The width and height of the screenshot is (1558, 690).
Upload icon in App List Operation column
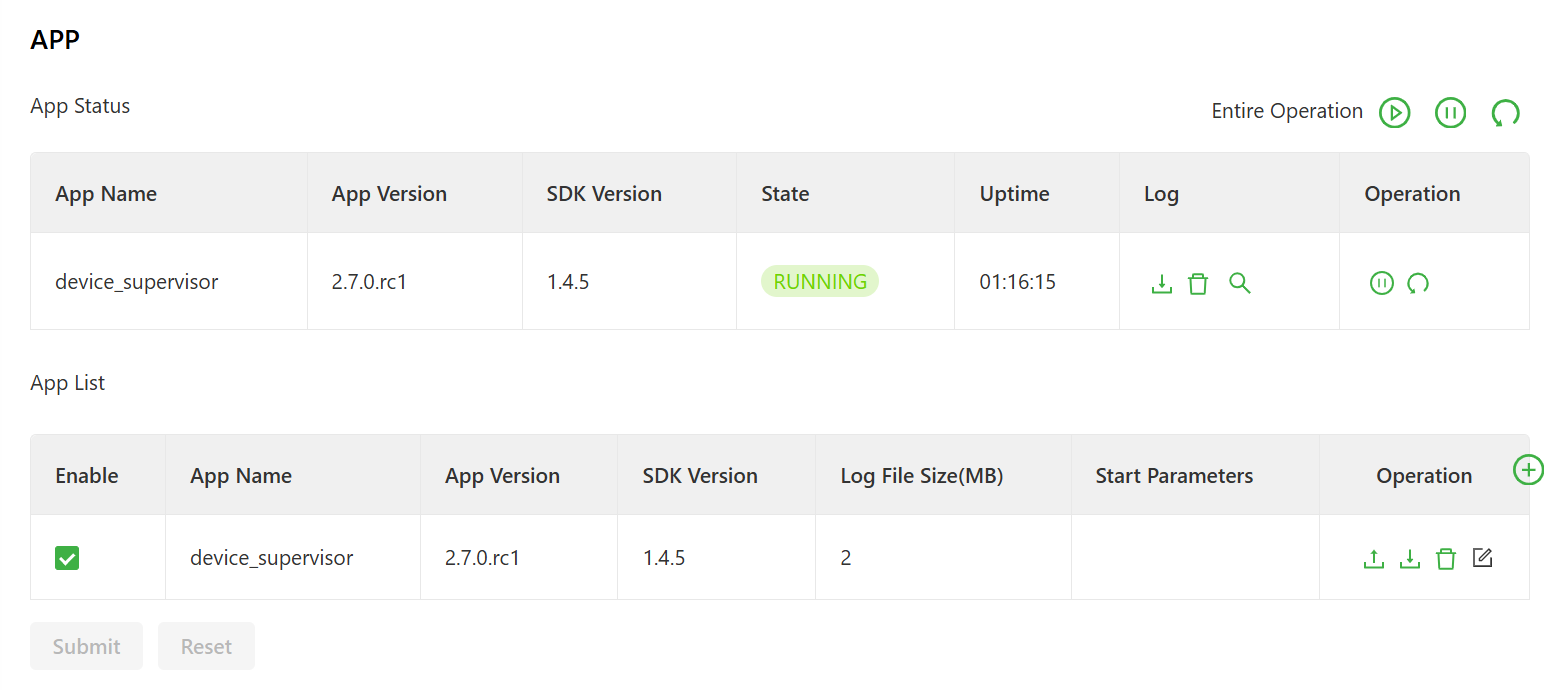click(x=1374, y=559)
